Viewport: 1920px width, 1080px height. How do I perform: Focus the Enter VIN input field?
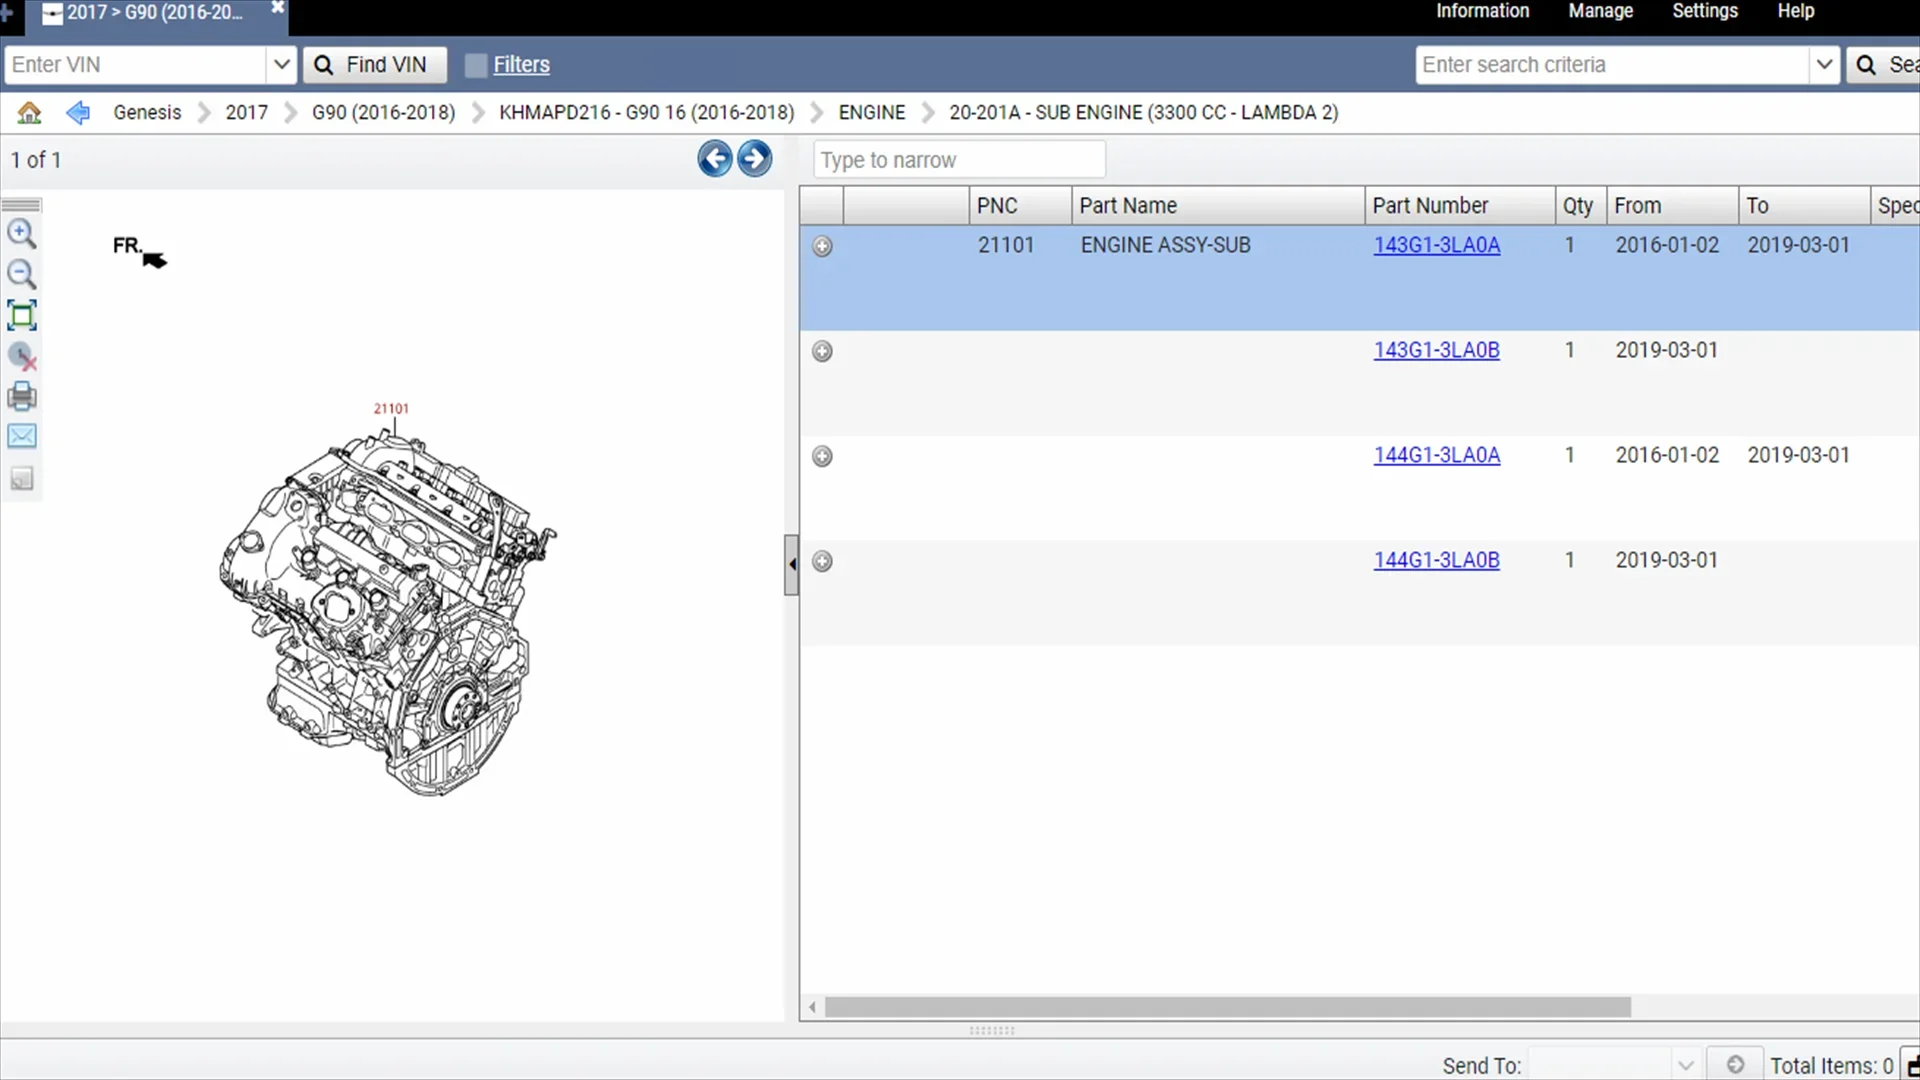[136, 65]
